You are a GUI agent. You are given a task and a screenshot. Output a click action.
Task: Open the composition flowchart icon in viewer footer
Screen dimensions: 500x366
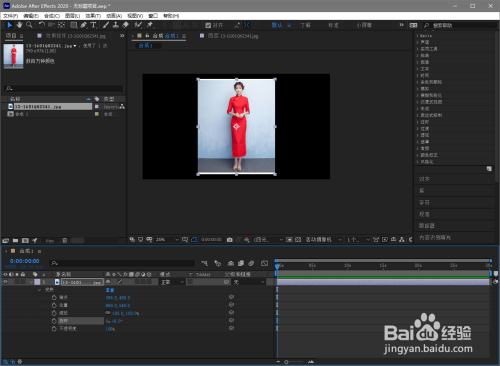point(402,240)
